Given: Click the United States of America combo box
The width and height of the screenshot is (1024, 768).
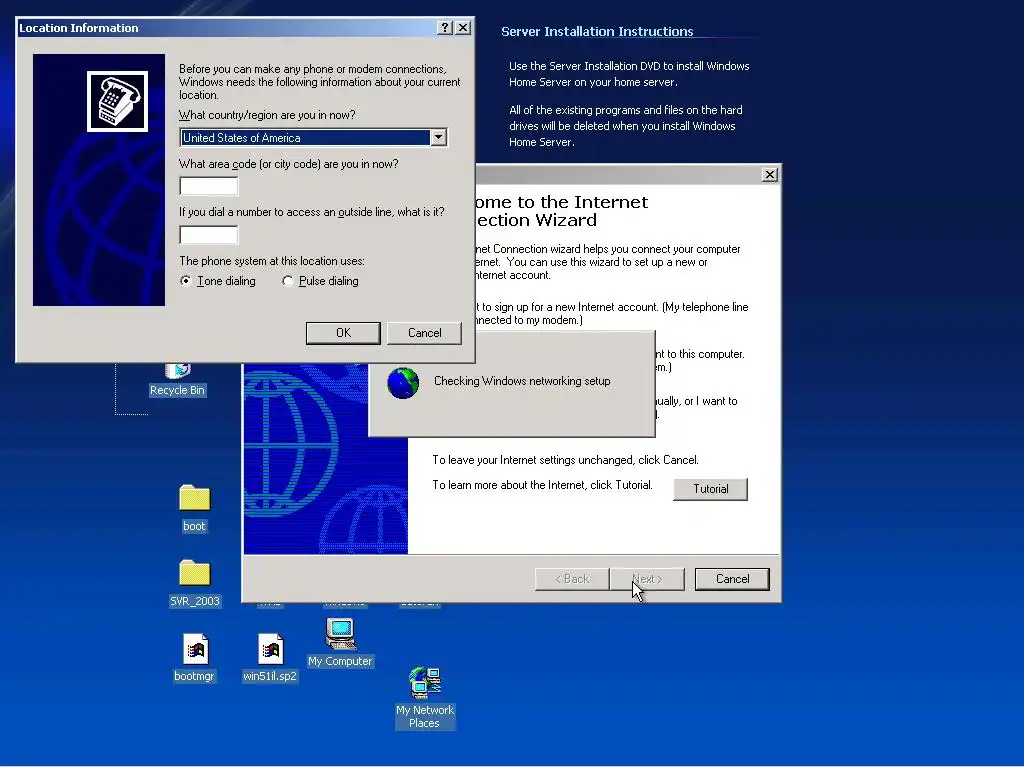Looking at the screenshot, I should click(313, 138).
